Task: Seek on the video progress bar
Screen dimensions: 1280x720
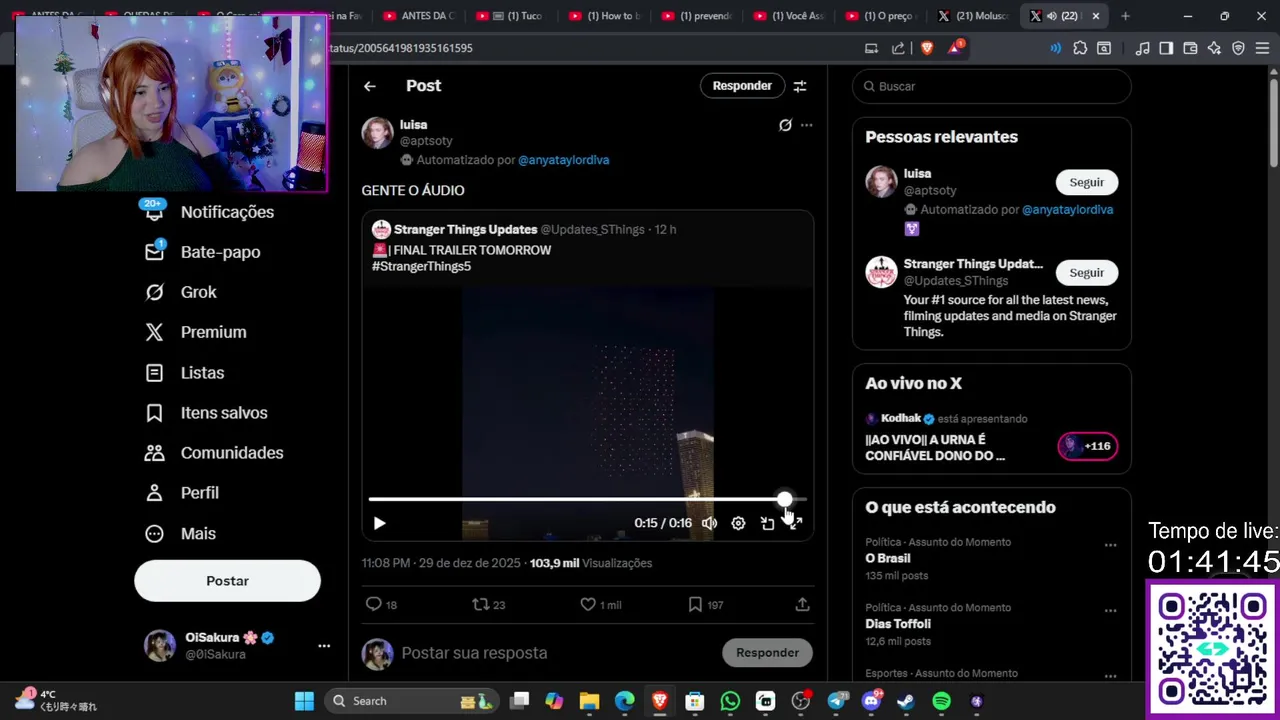Action: 587,498
